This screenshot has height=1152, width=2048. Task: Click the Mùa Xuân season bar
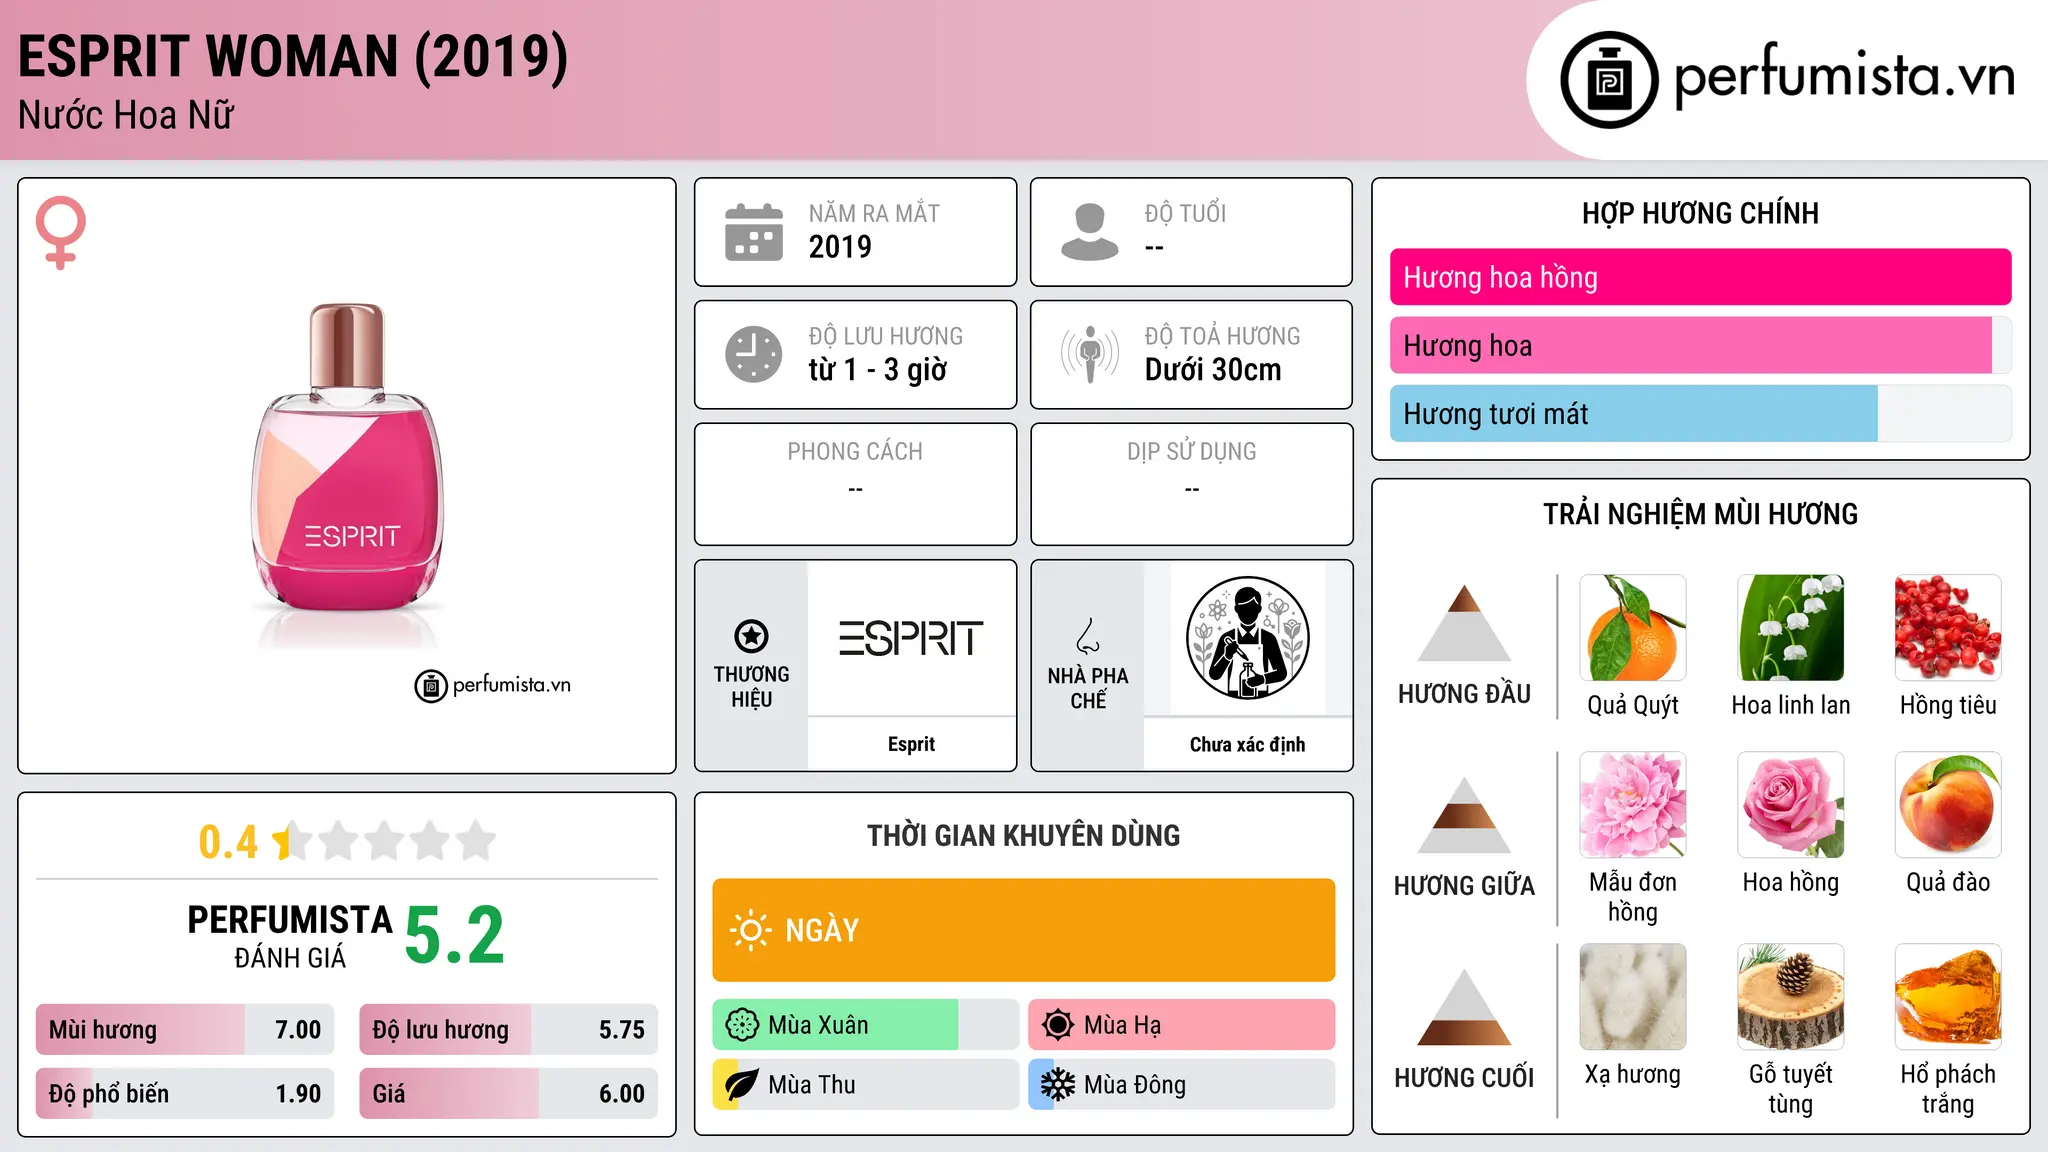(866, 1025)
